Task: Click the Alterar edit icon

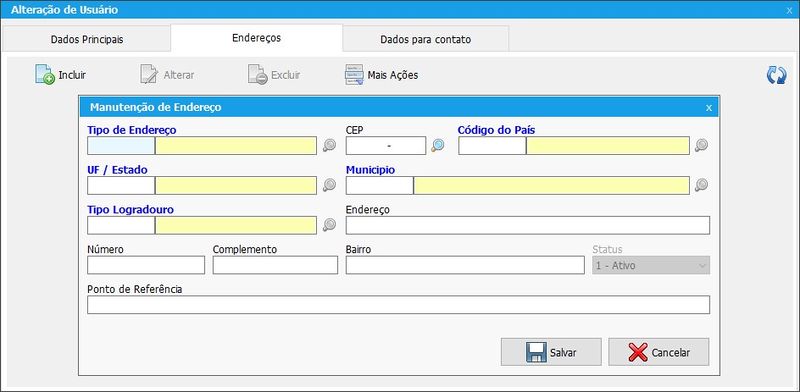Action: coord(149,75)
